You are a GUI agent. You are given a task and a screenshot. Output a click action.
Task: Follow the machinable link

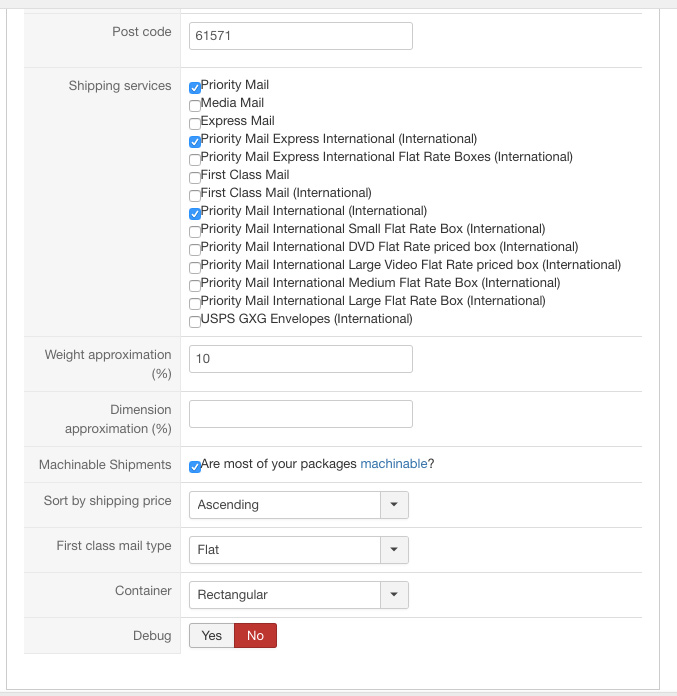[x=394, y=464]
